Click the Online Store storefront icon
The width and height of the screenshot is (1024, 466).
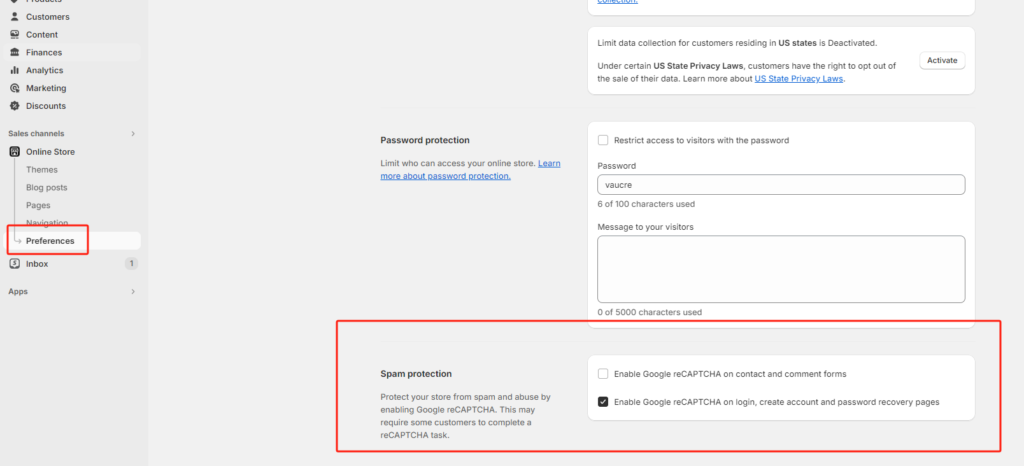[15, 152]
